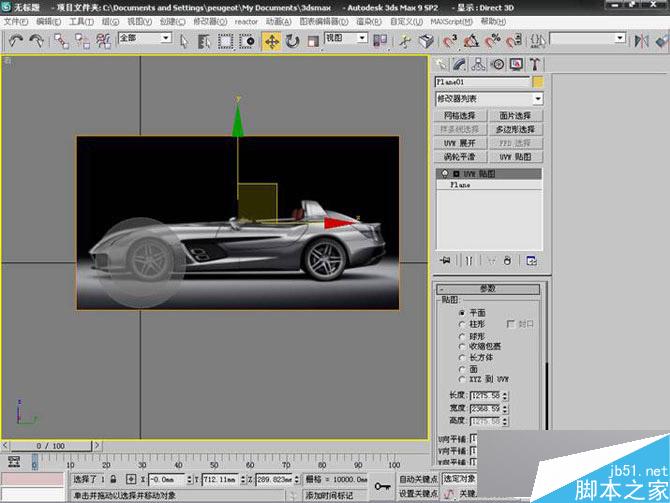Click the Pin Stack icon
Viewport: 670px width, 503px height.
point(445,260)
